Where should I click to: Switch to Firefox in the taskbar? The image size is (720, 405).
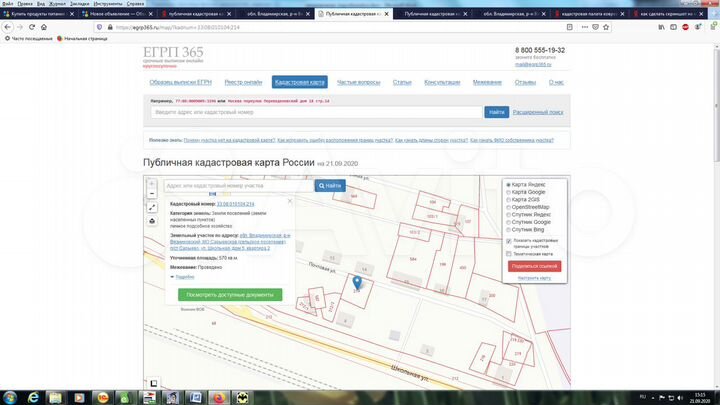point(219,398)
